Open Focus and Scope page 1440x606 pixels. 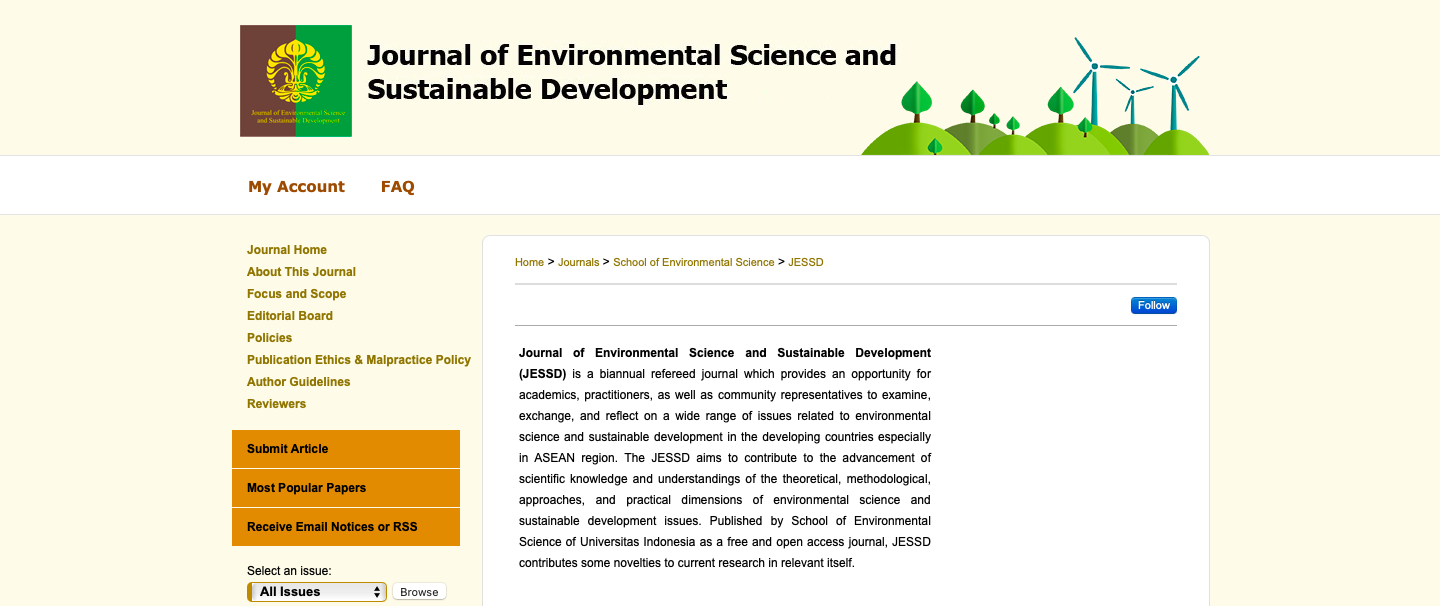pos(296,294)
